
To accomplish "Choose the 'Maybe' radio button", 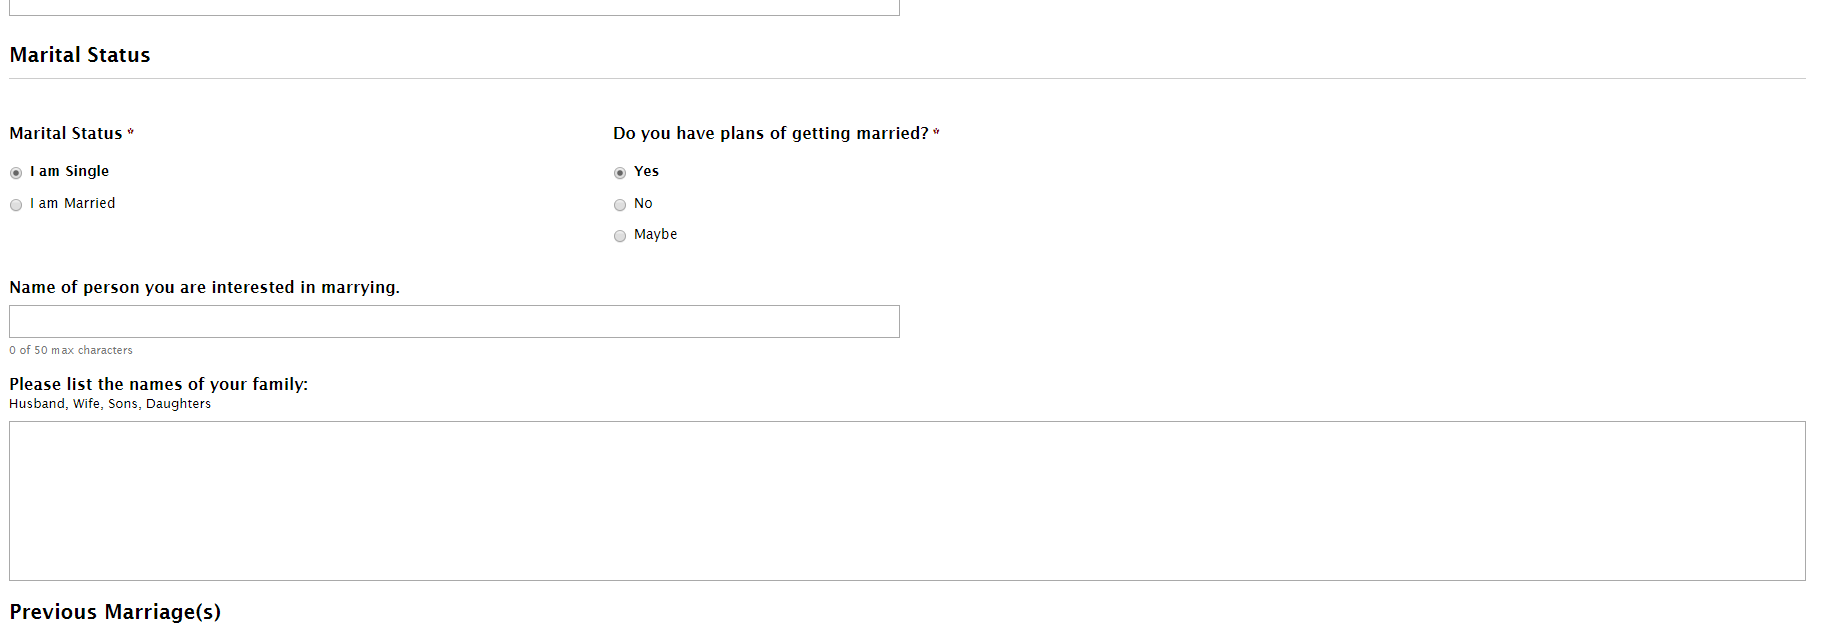I will point(620,236).
